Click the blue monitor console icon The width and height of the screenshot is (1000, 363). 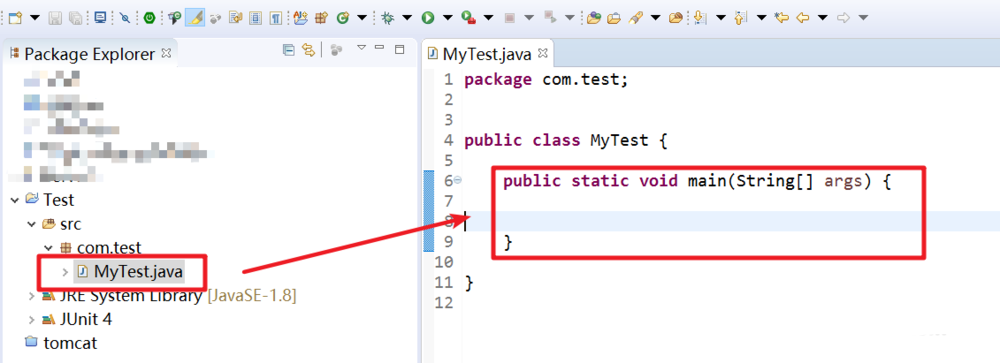[x=100, y=18]
